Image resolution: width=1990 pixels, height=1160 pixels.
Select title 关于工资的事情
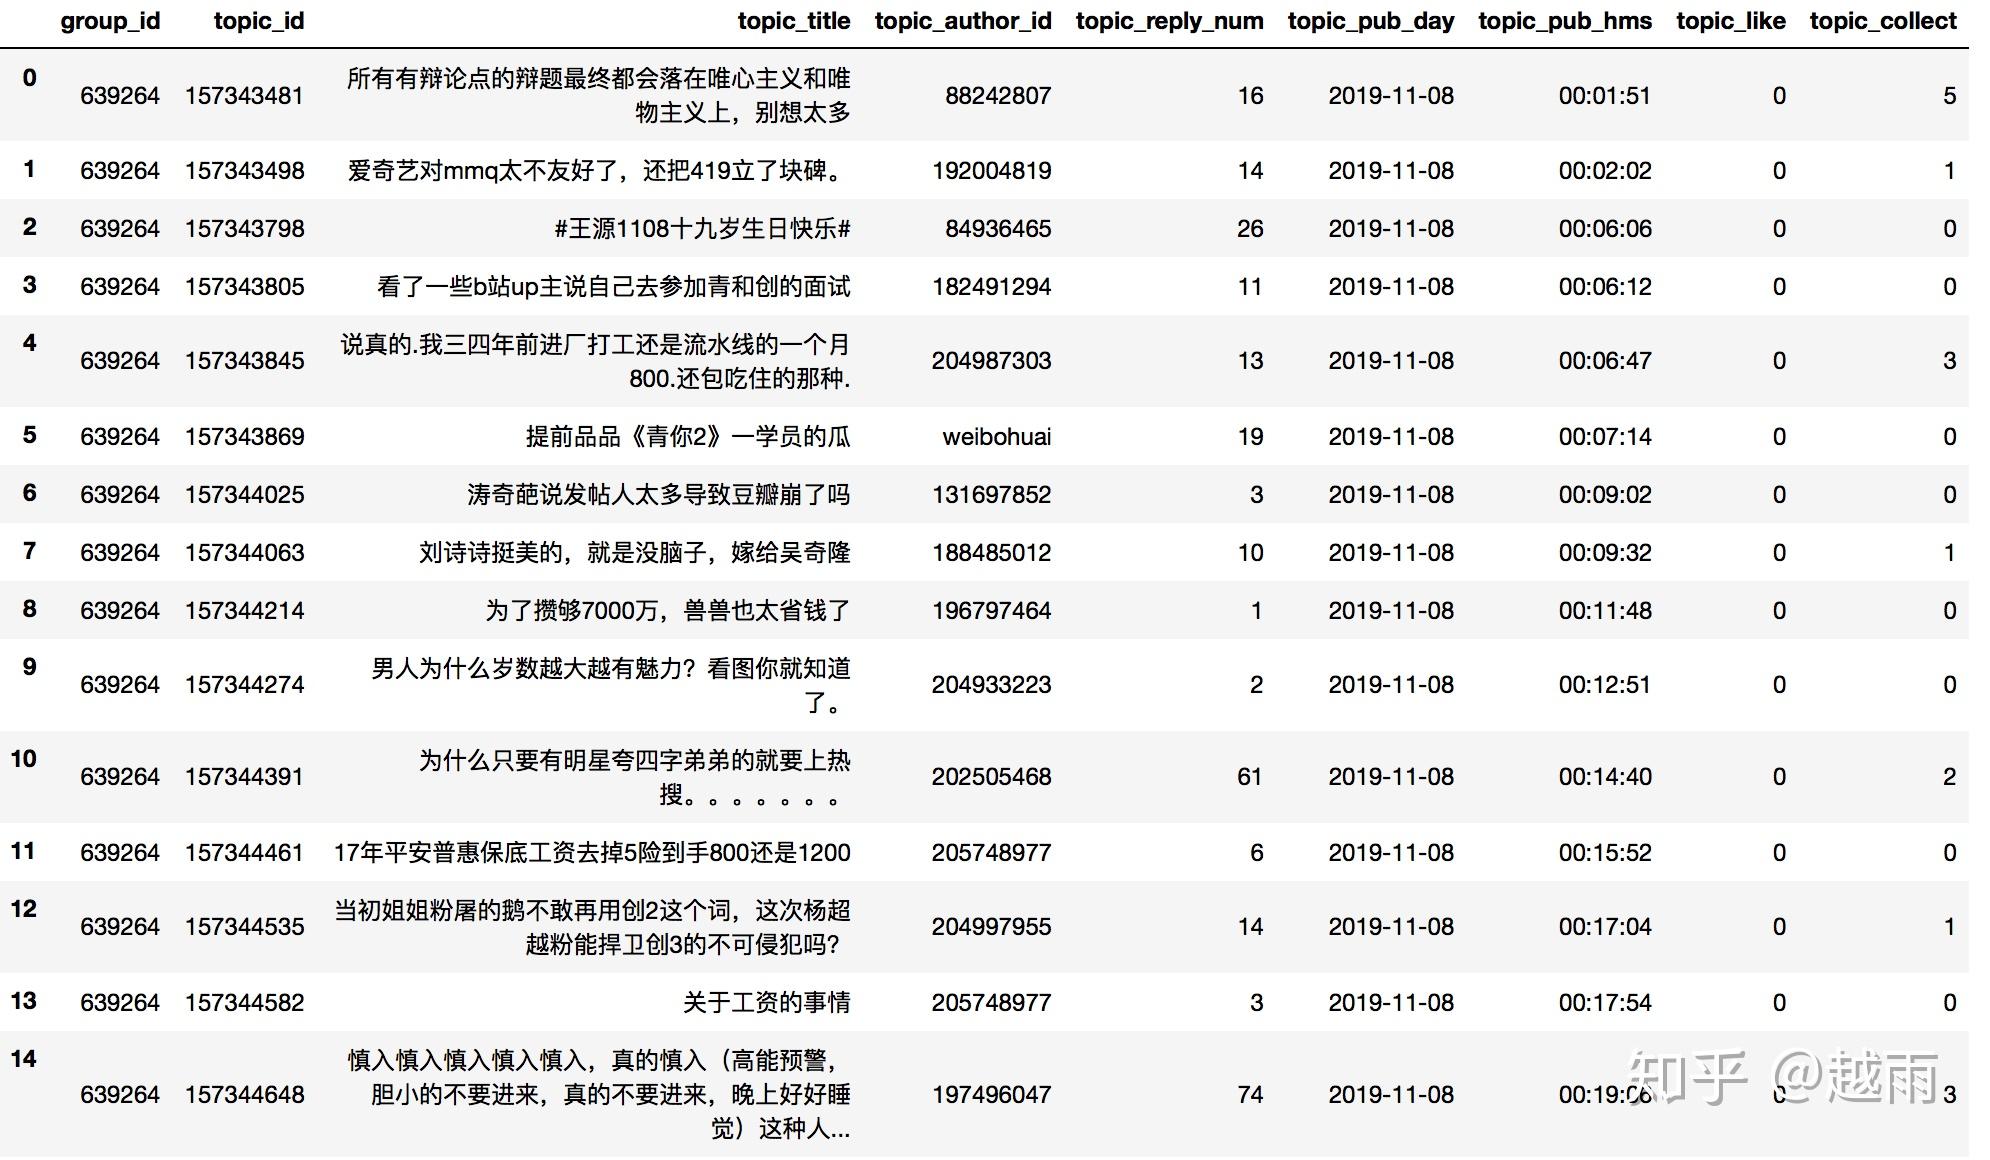point(767,1003)
